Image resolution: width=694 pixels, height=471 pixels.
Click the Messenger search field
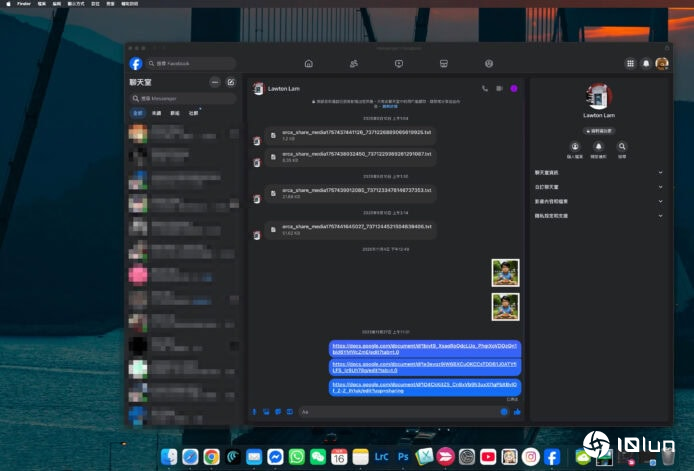coord(185,98)
